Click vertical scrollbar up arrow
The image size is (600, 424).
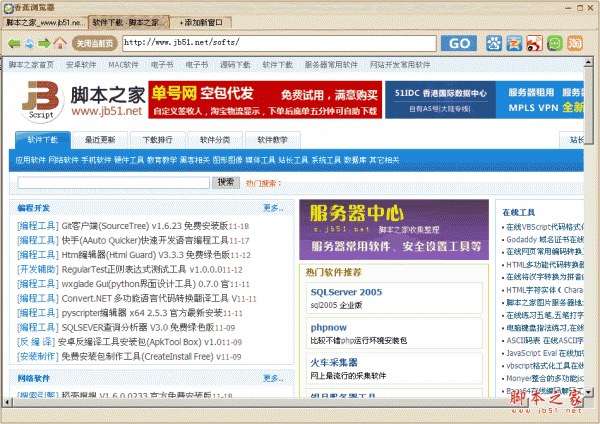589,62
